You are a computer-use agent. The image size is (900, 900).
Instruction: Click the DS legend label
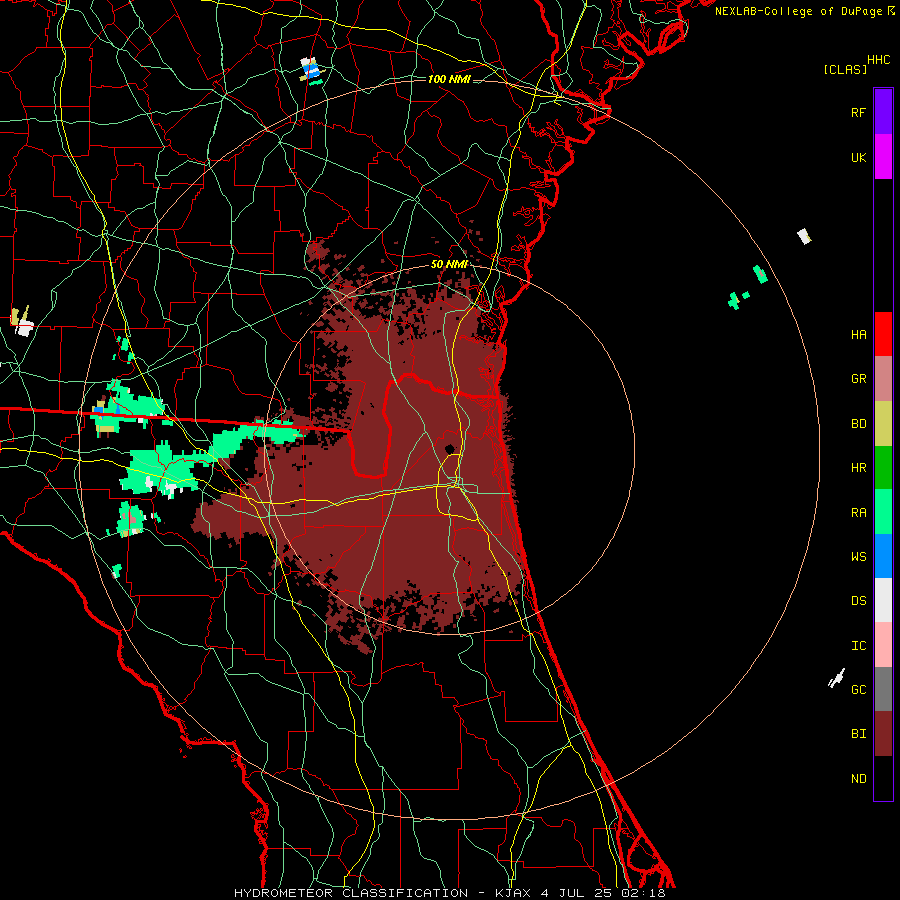coord(859,601)
